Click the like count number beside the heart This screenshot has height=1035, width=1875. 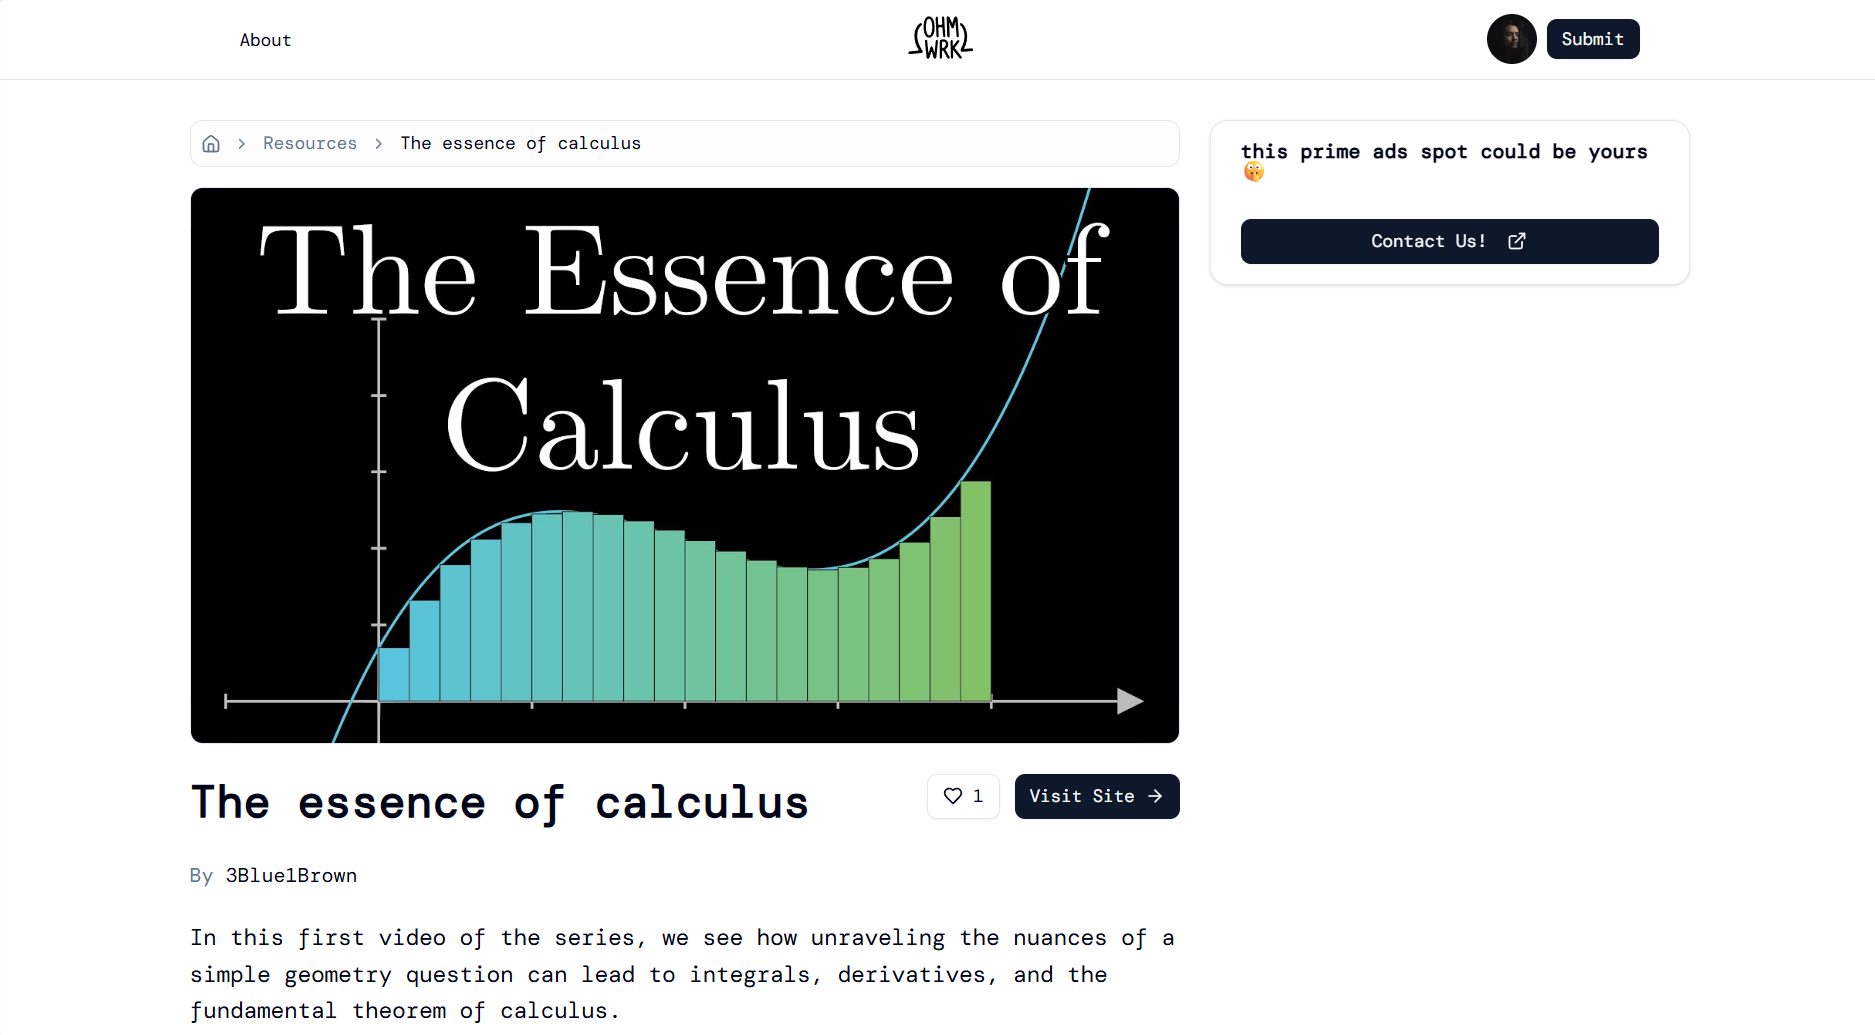978,796
